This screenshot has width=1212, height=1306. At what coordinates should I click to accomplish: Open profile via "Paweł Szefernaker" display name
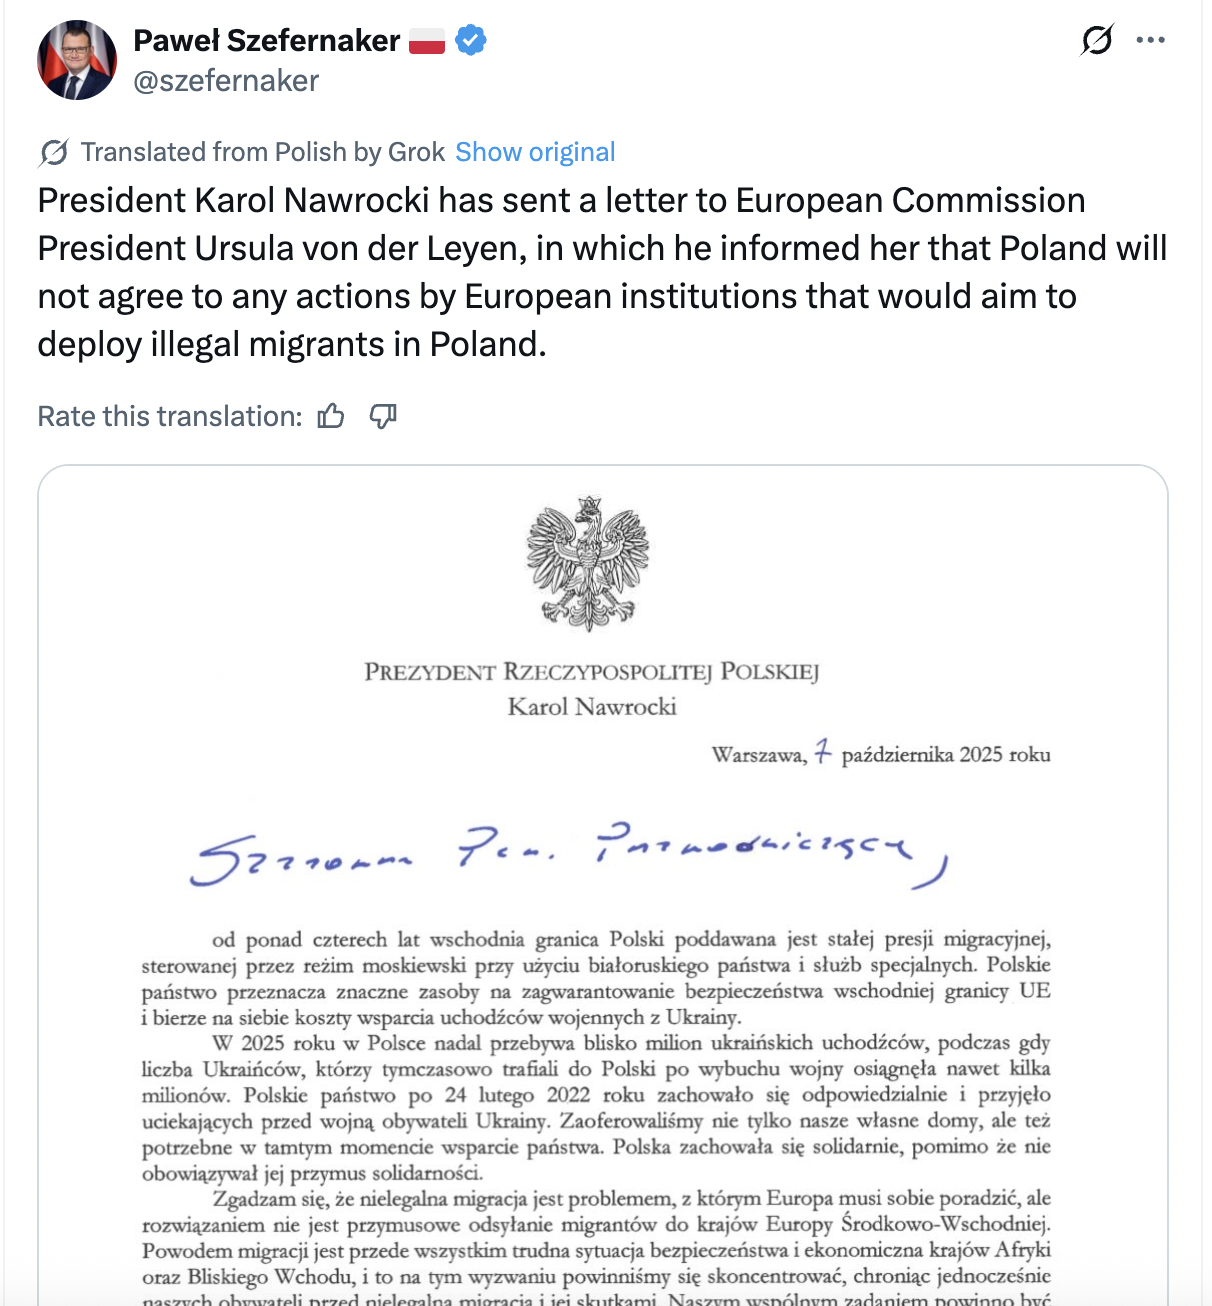[266, 40]
